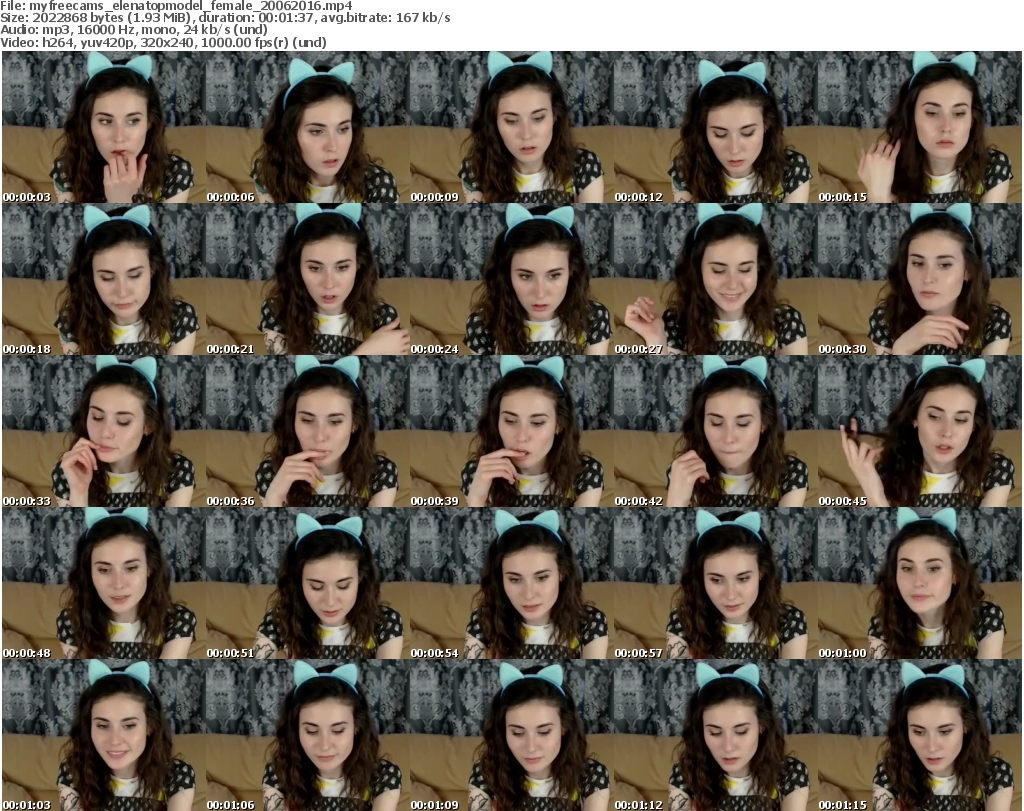
Task: Select the thumbnail frame stamped 00:00:18
Action: [x=103, y=279]
